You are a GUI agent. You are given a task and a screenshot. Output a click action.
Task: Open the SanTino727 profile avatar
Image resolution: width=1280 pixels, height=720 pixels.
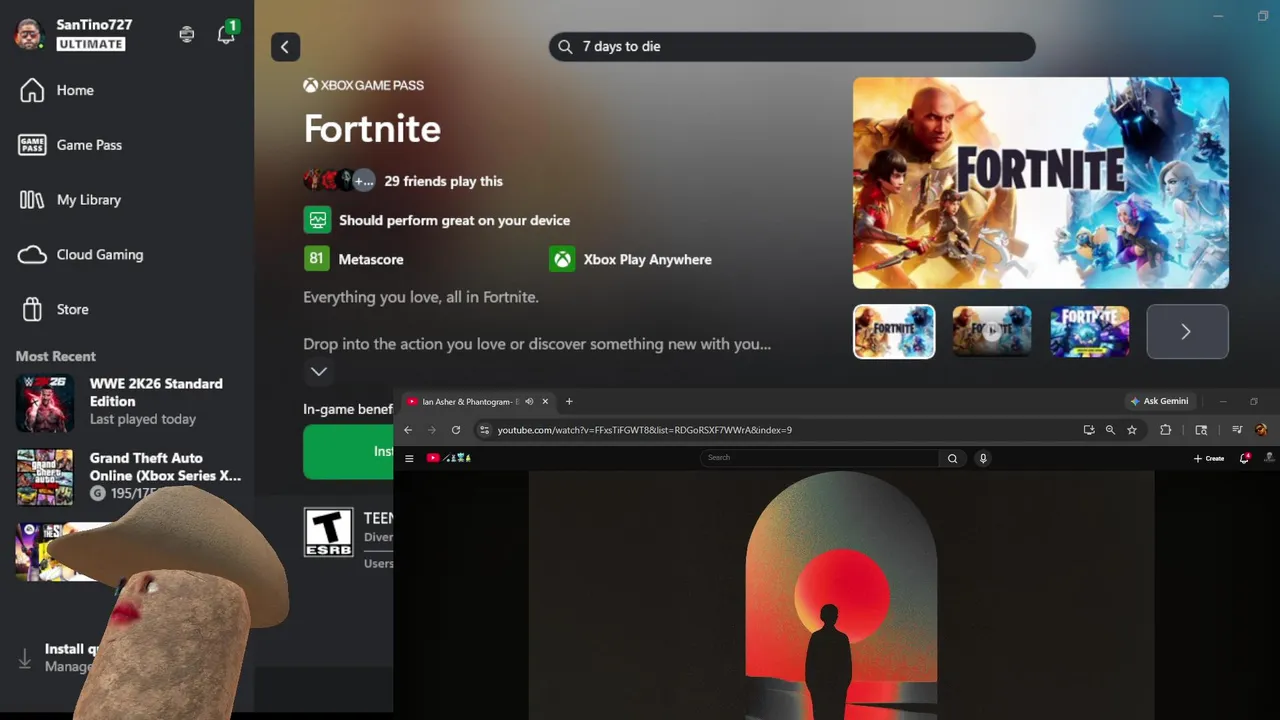pos(29,34)
